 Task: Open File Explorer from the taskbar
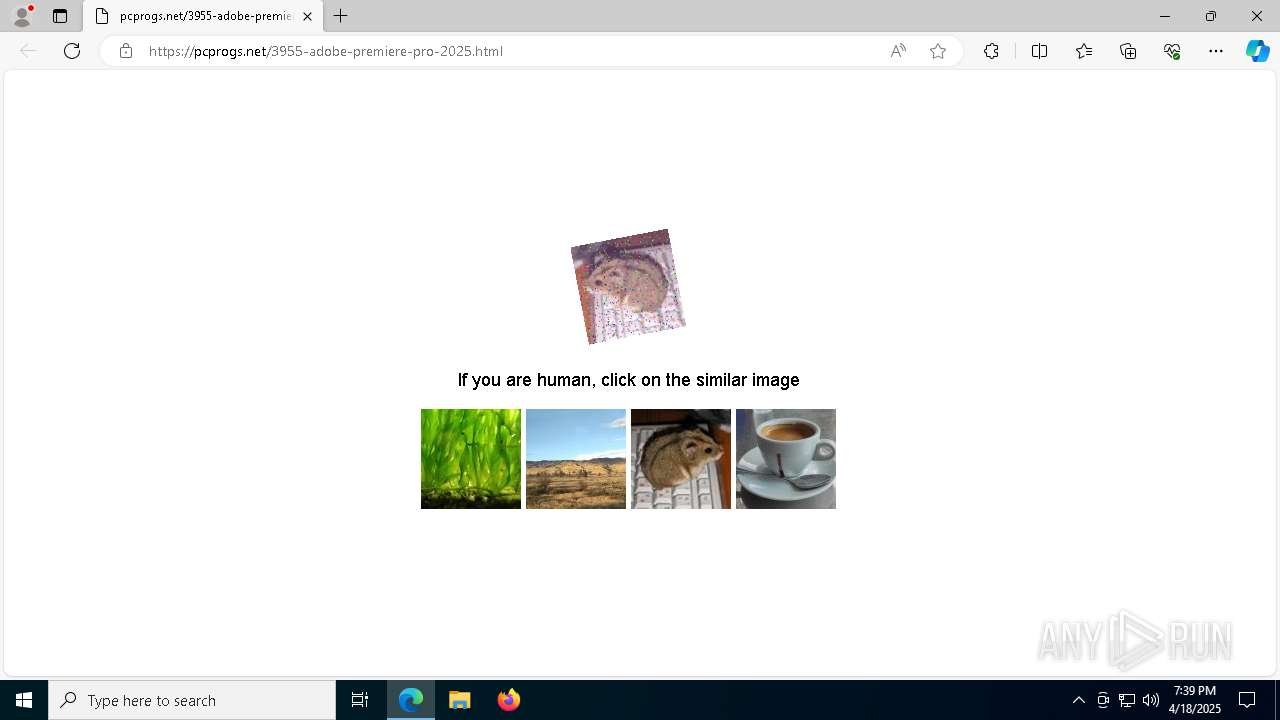pos(460,700)
